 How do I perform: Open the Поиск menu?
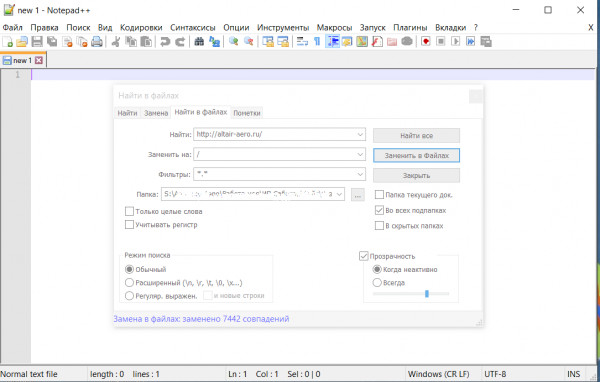coord(78,28)
